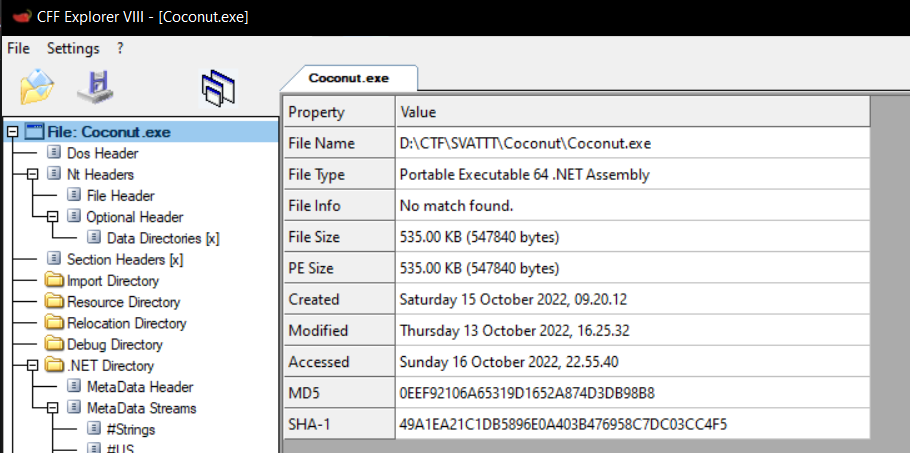Click the Portable Executable 64 .NET Assembly value
The width and height of the screenshot is (910, 453).
tap(525, 175)
